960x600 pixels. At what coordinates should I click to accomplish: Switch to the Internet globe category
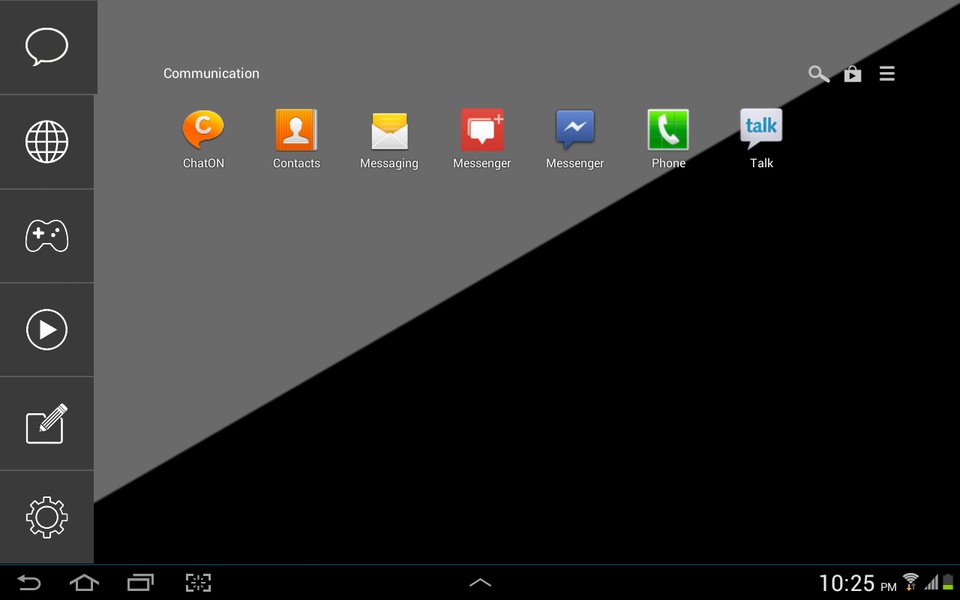click(47, 142)
